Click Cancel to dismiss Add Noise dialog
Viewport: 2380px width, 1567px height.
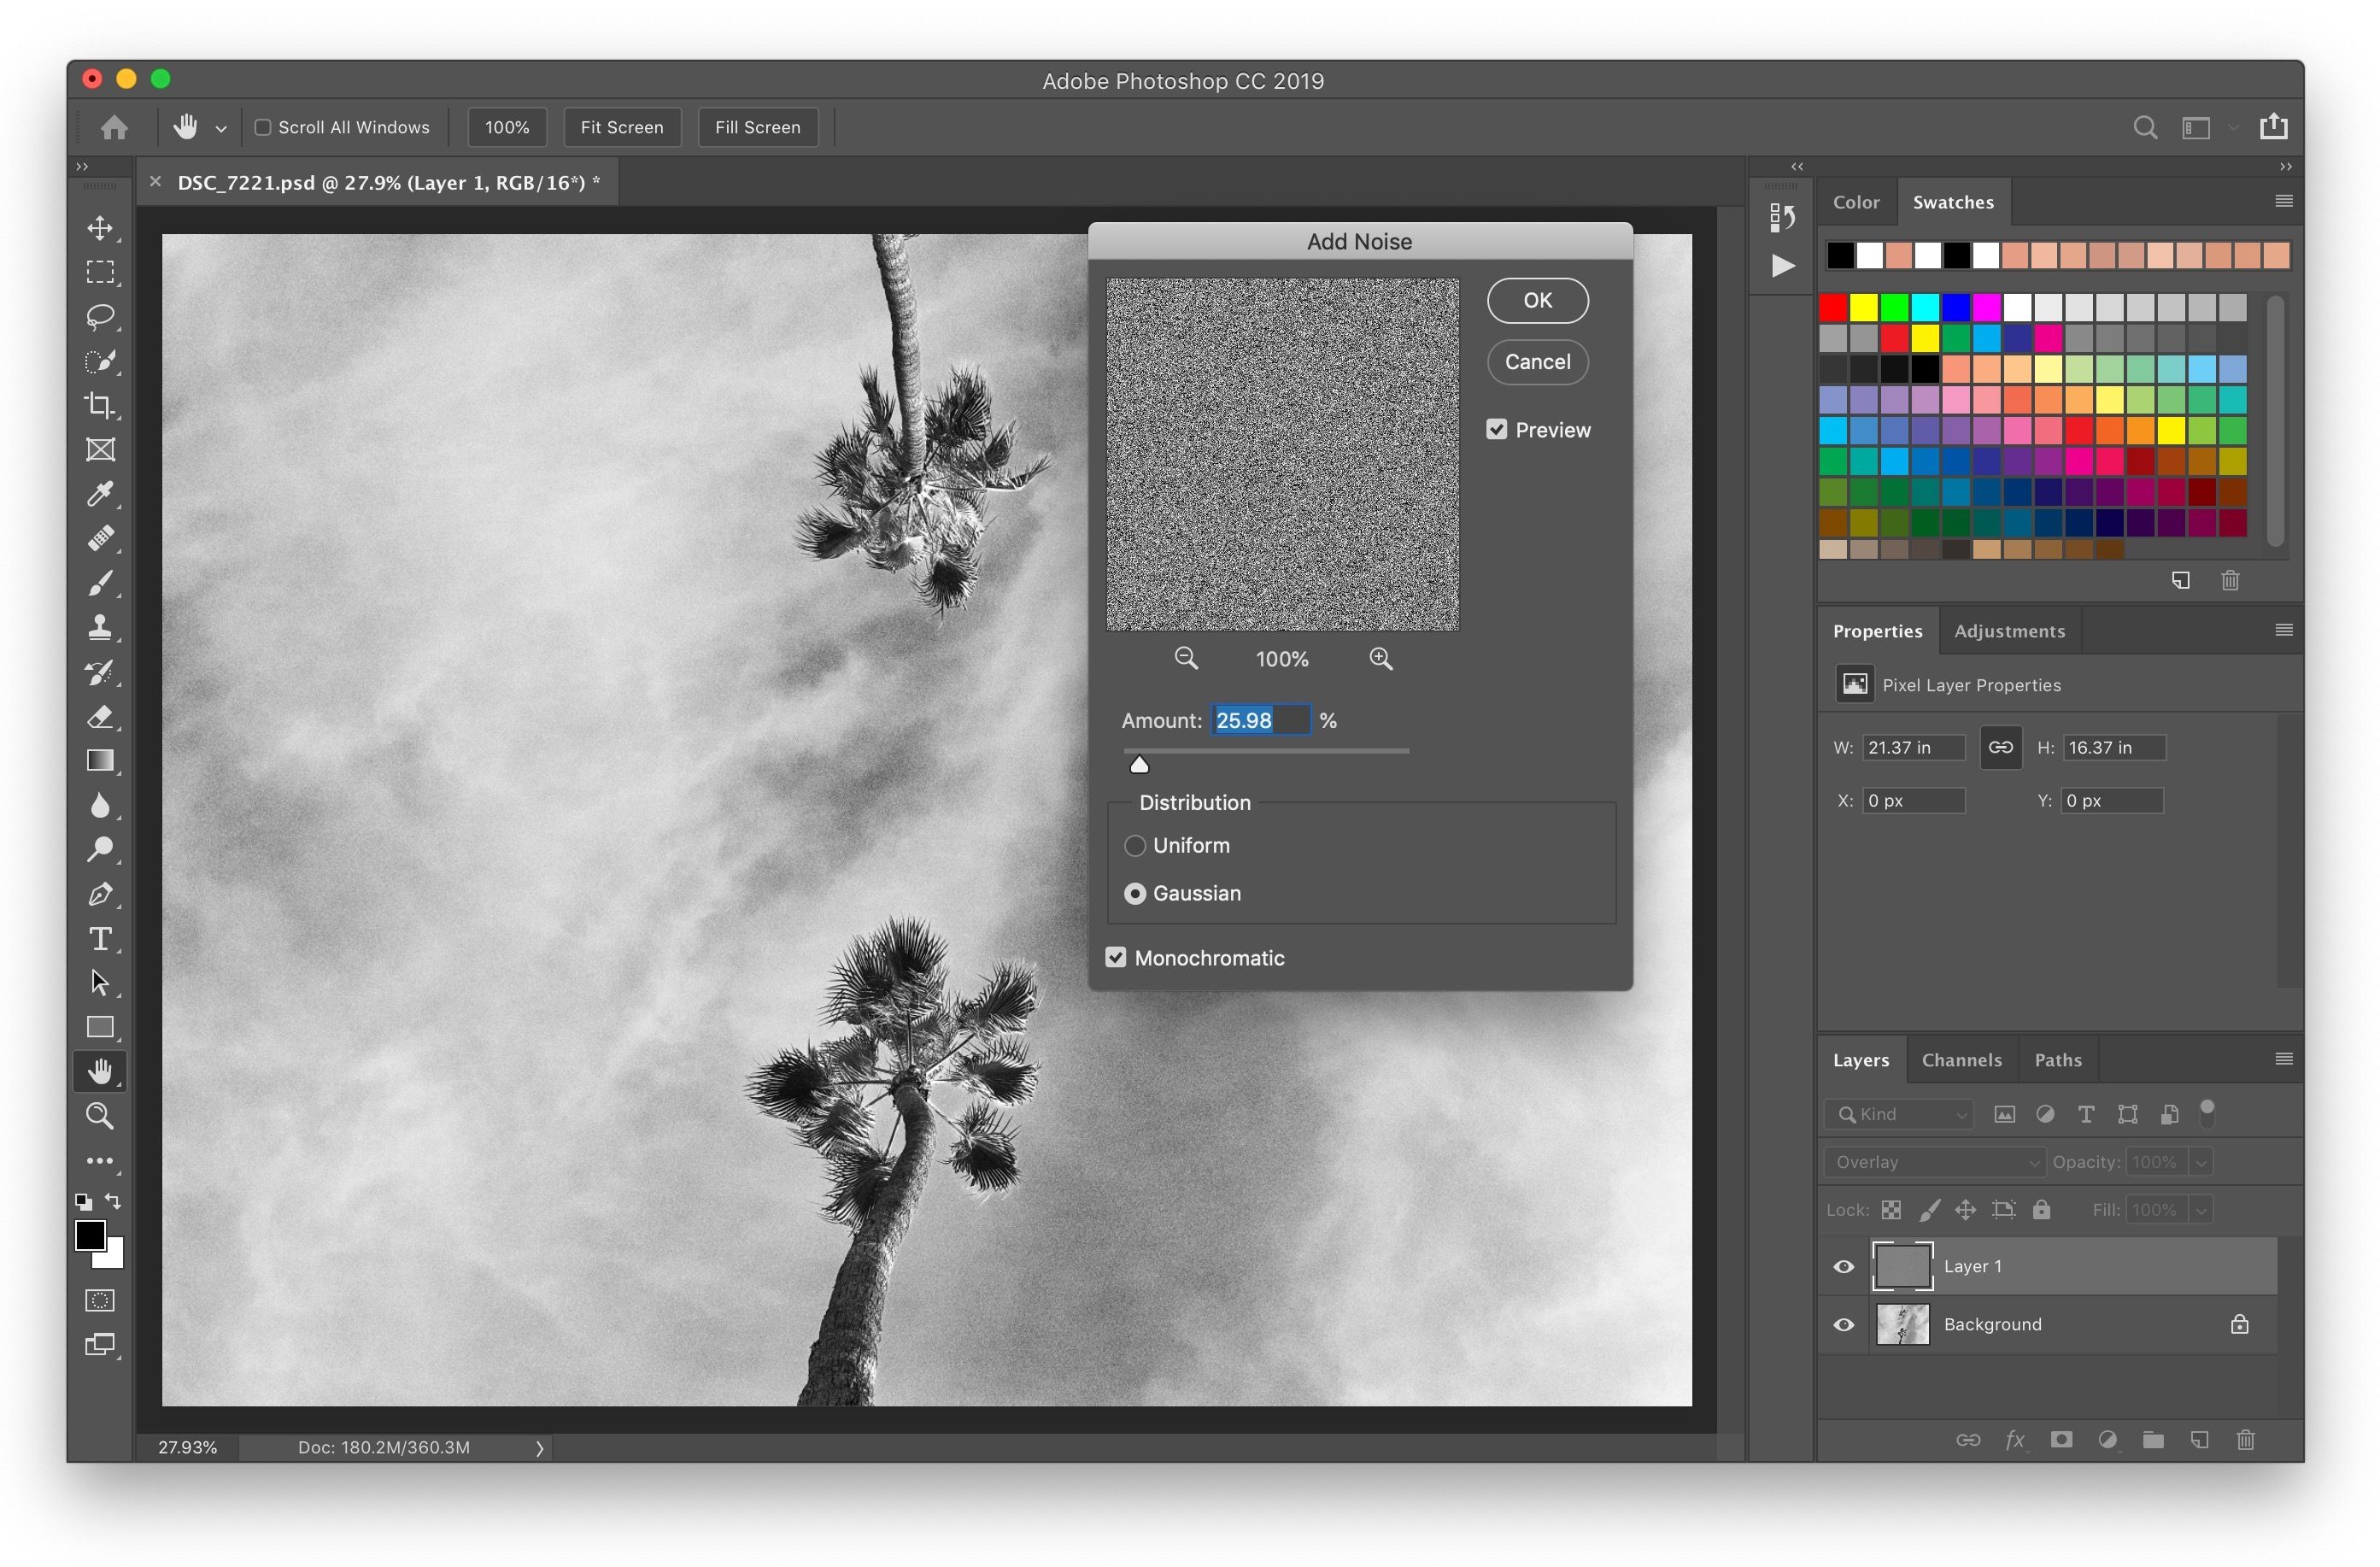(1533, 362)
